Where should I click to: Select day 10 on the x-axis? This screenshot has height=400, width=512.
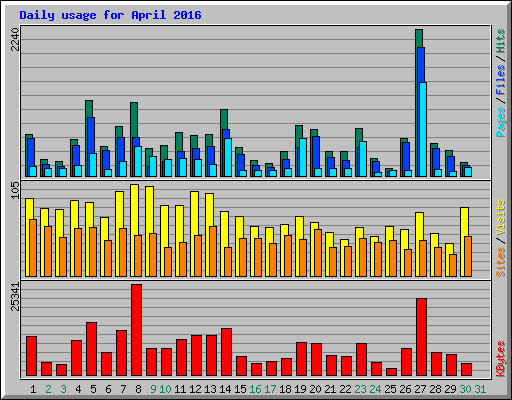tap(165, 389)
